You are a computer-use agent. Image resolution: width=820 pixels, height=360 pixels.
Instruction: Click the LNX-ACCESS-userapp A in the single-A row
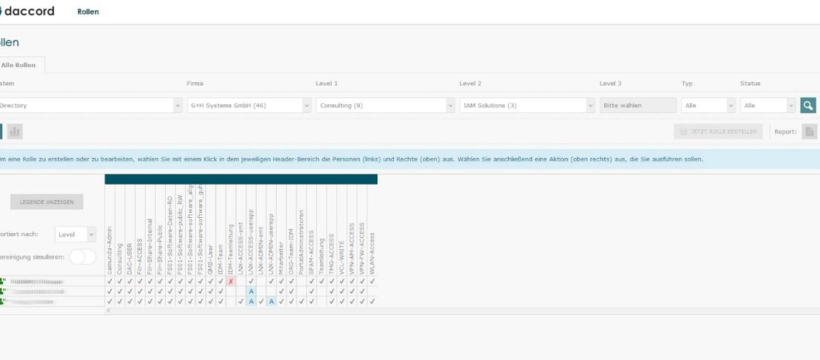(251, 291)
